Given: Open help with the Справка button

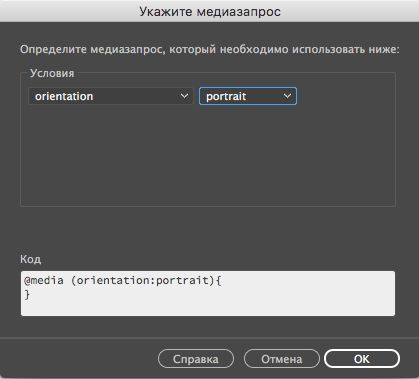Looking at the screenshot, I should [x=196, y=359].
